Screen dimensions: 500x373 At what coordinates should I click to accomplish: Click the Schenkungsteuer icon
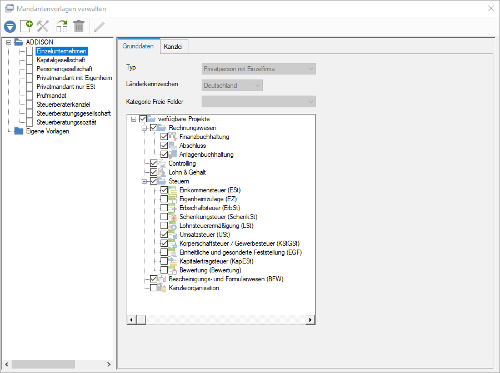[x=172, y=217]
